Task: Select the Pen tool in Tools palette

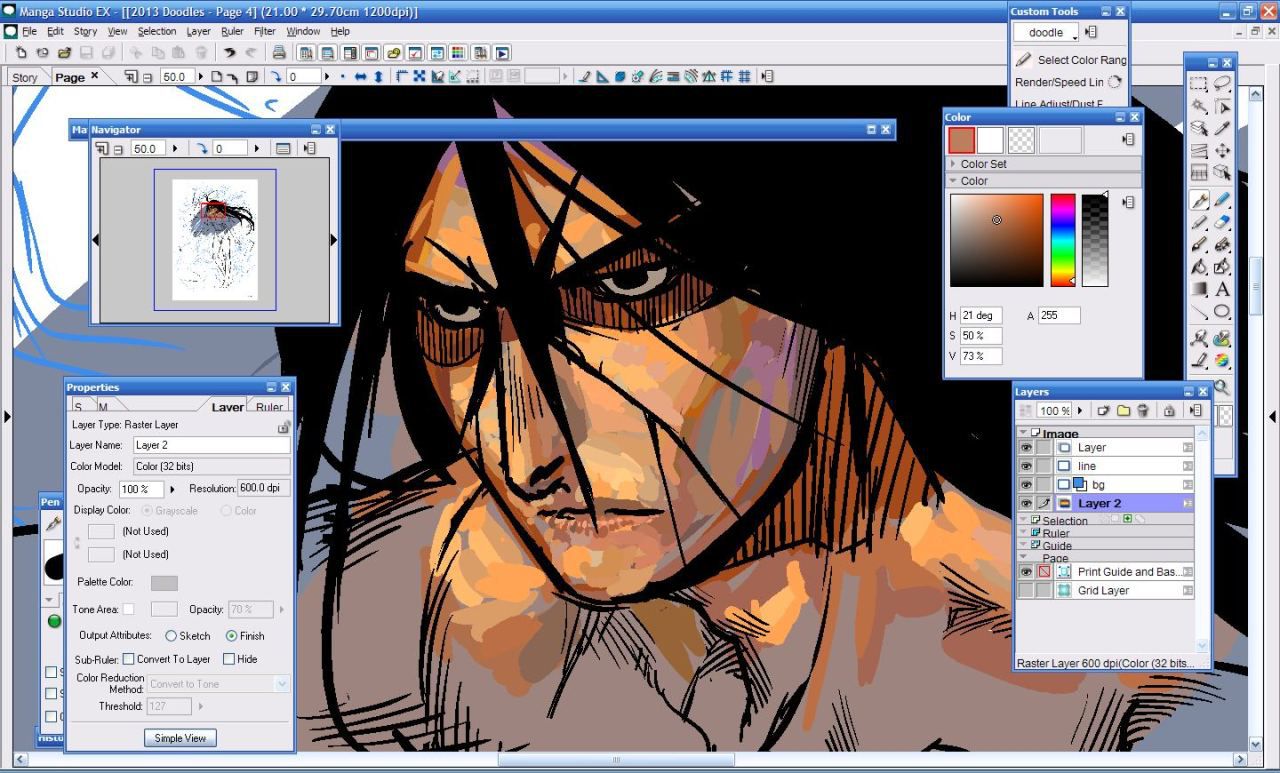Action: (1199, 198)
